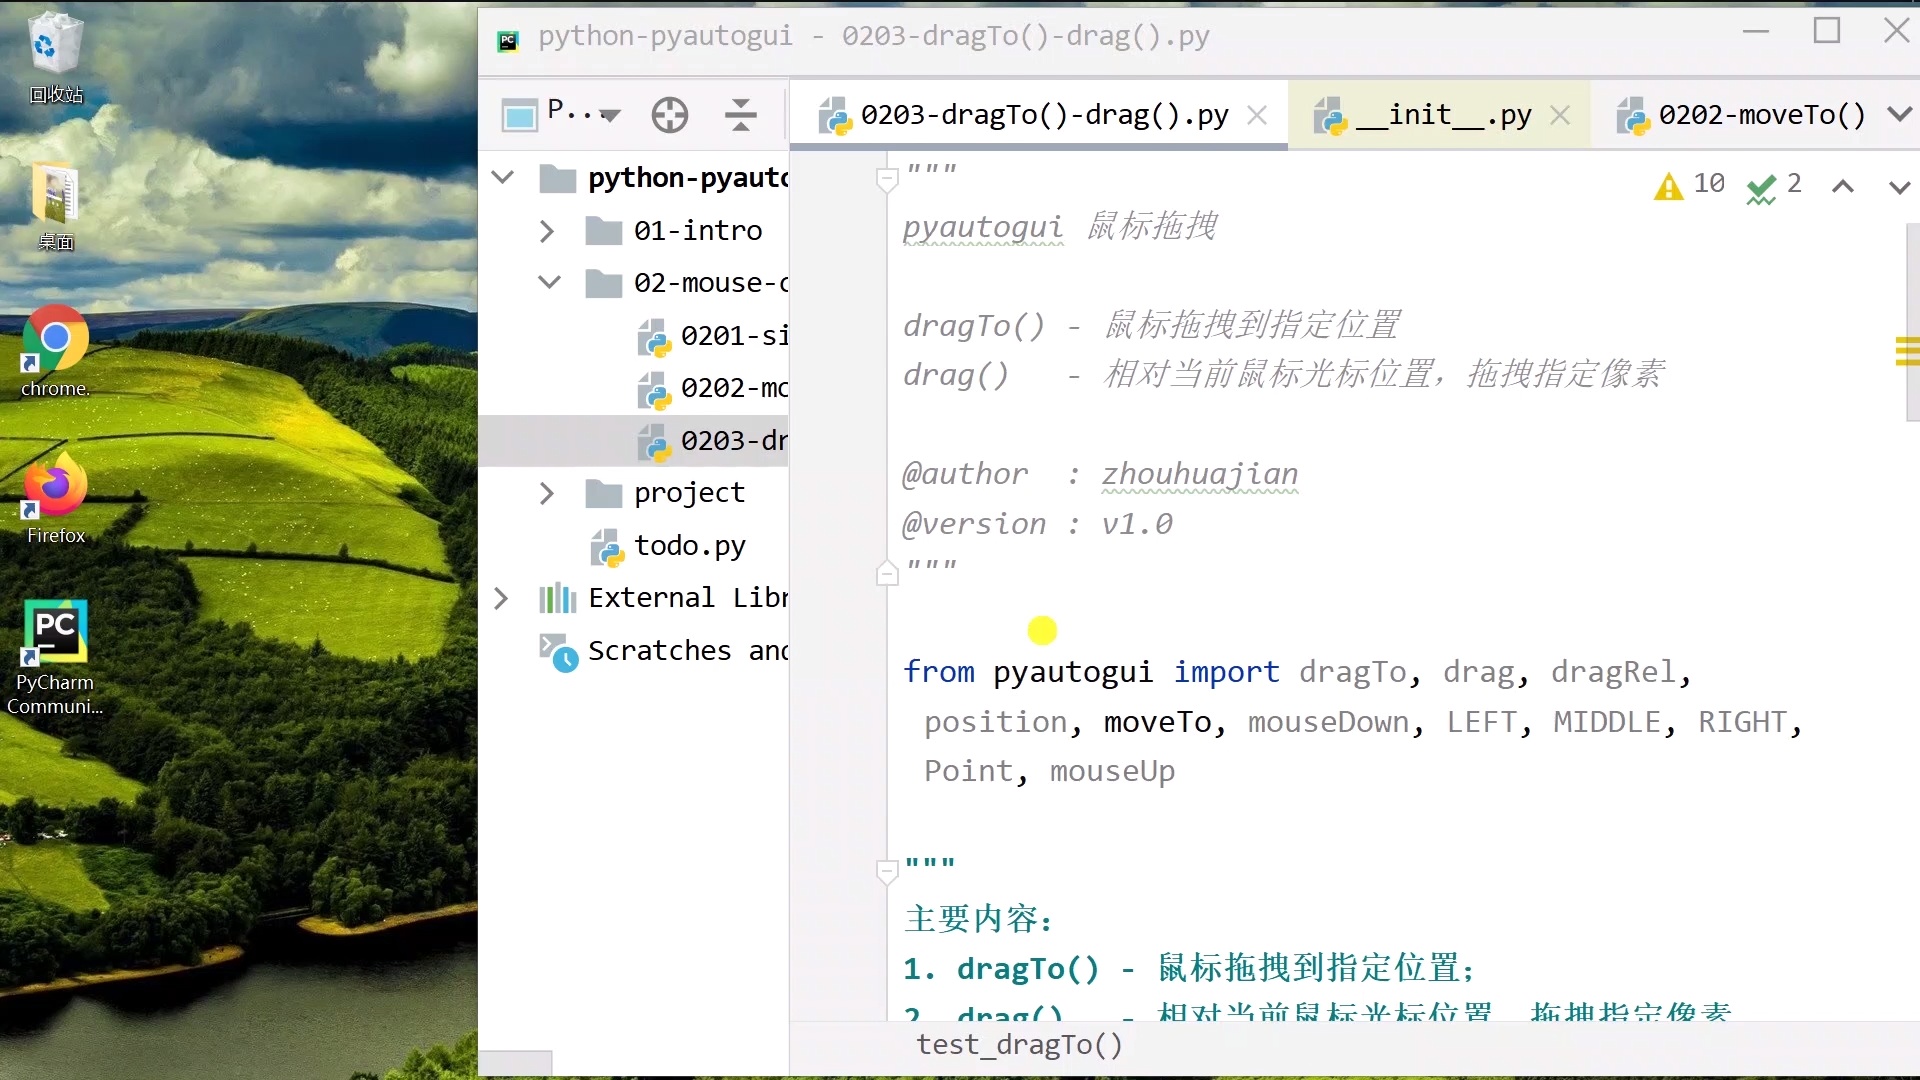The width and height of the screenshot is (1920, 1080).
Task: Click the collapse all icon in project toolbar
Action: [740, 115]
